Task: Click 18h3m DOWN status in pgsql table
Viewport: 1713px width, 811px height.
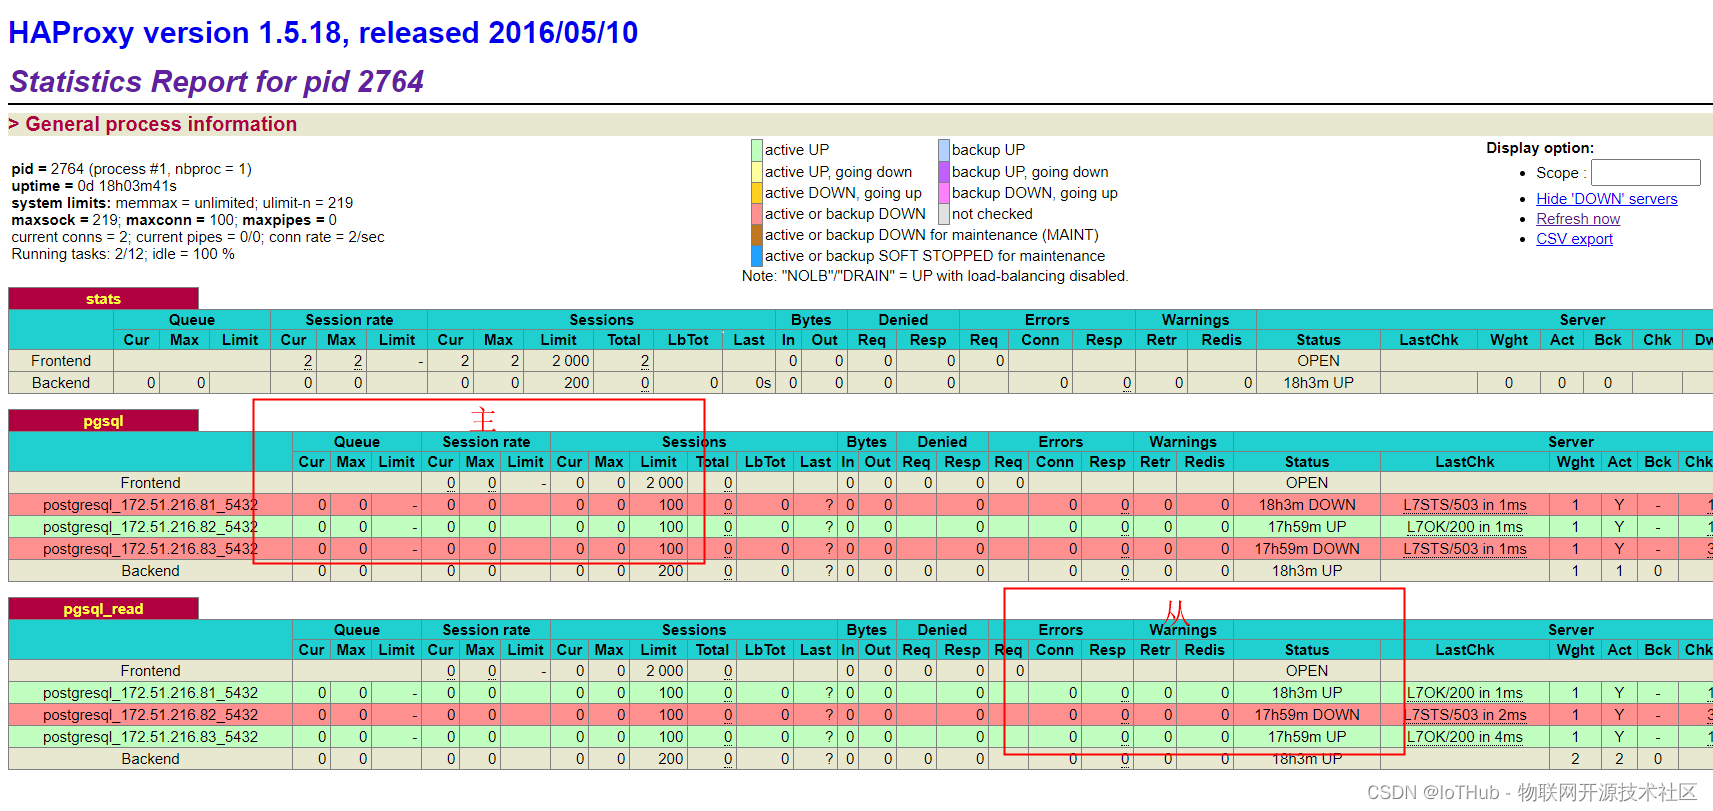Action: 1307,505
